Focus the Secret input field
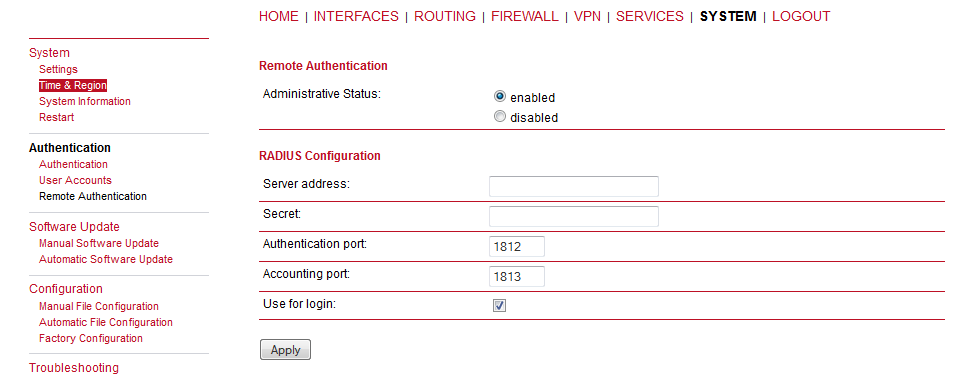This screenshot has height=379, width=971. click(x=573, y=217)
